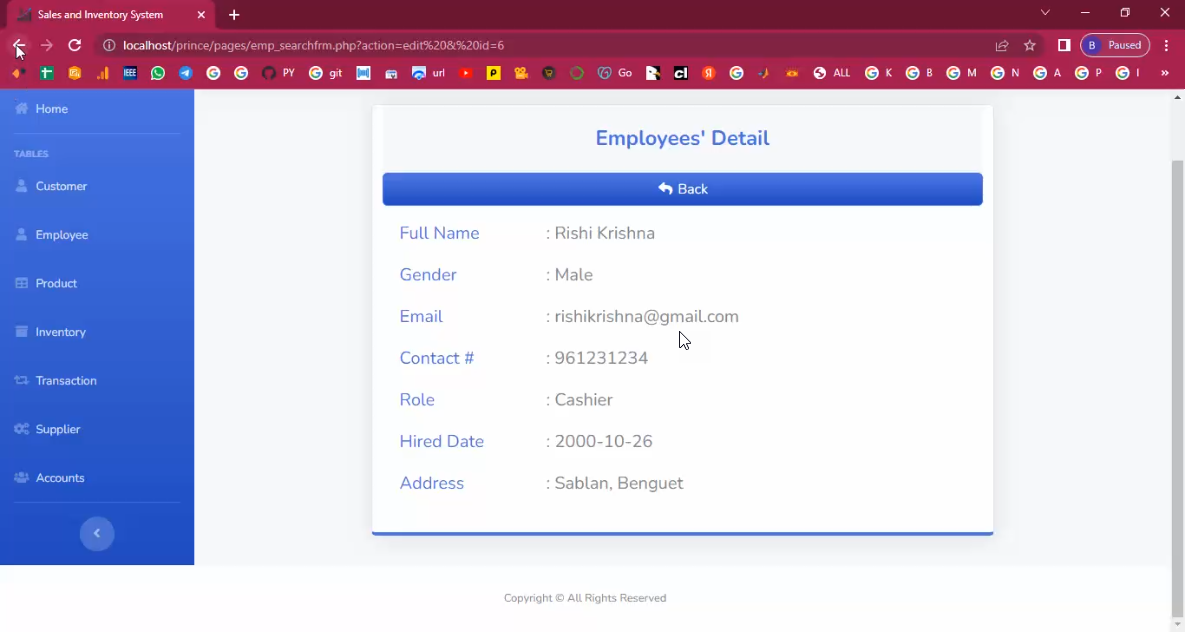Open the WhatsApp bookmark icon

point(158,73)
